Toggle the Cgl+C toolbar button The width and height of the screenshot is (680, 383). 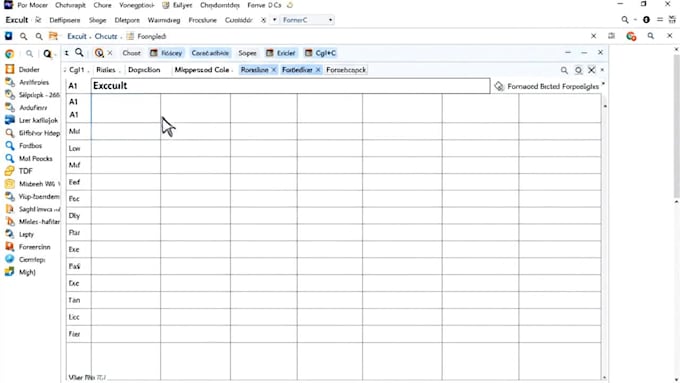[x=320, y=53]
